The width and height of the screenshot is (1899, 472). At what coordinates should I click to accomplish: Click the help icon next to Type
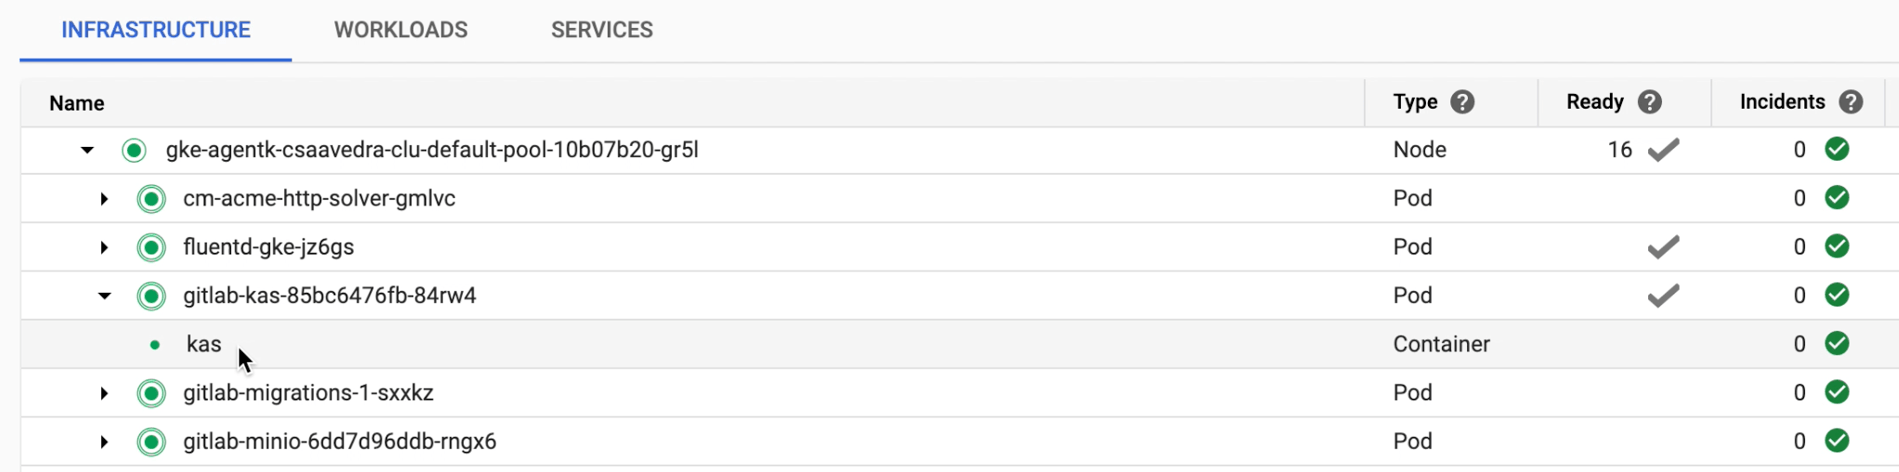coord(1462,102)
